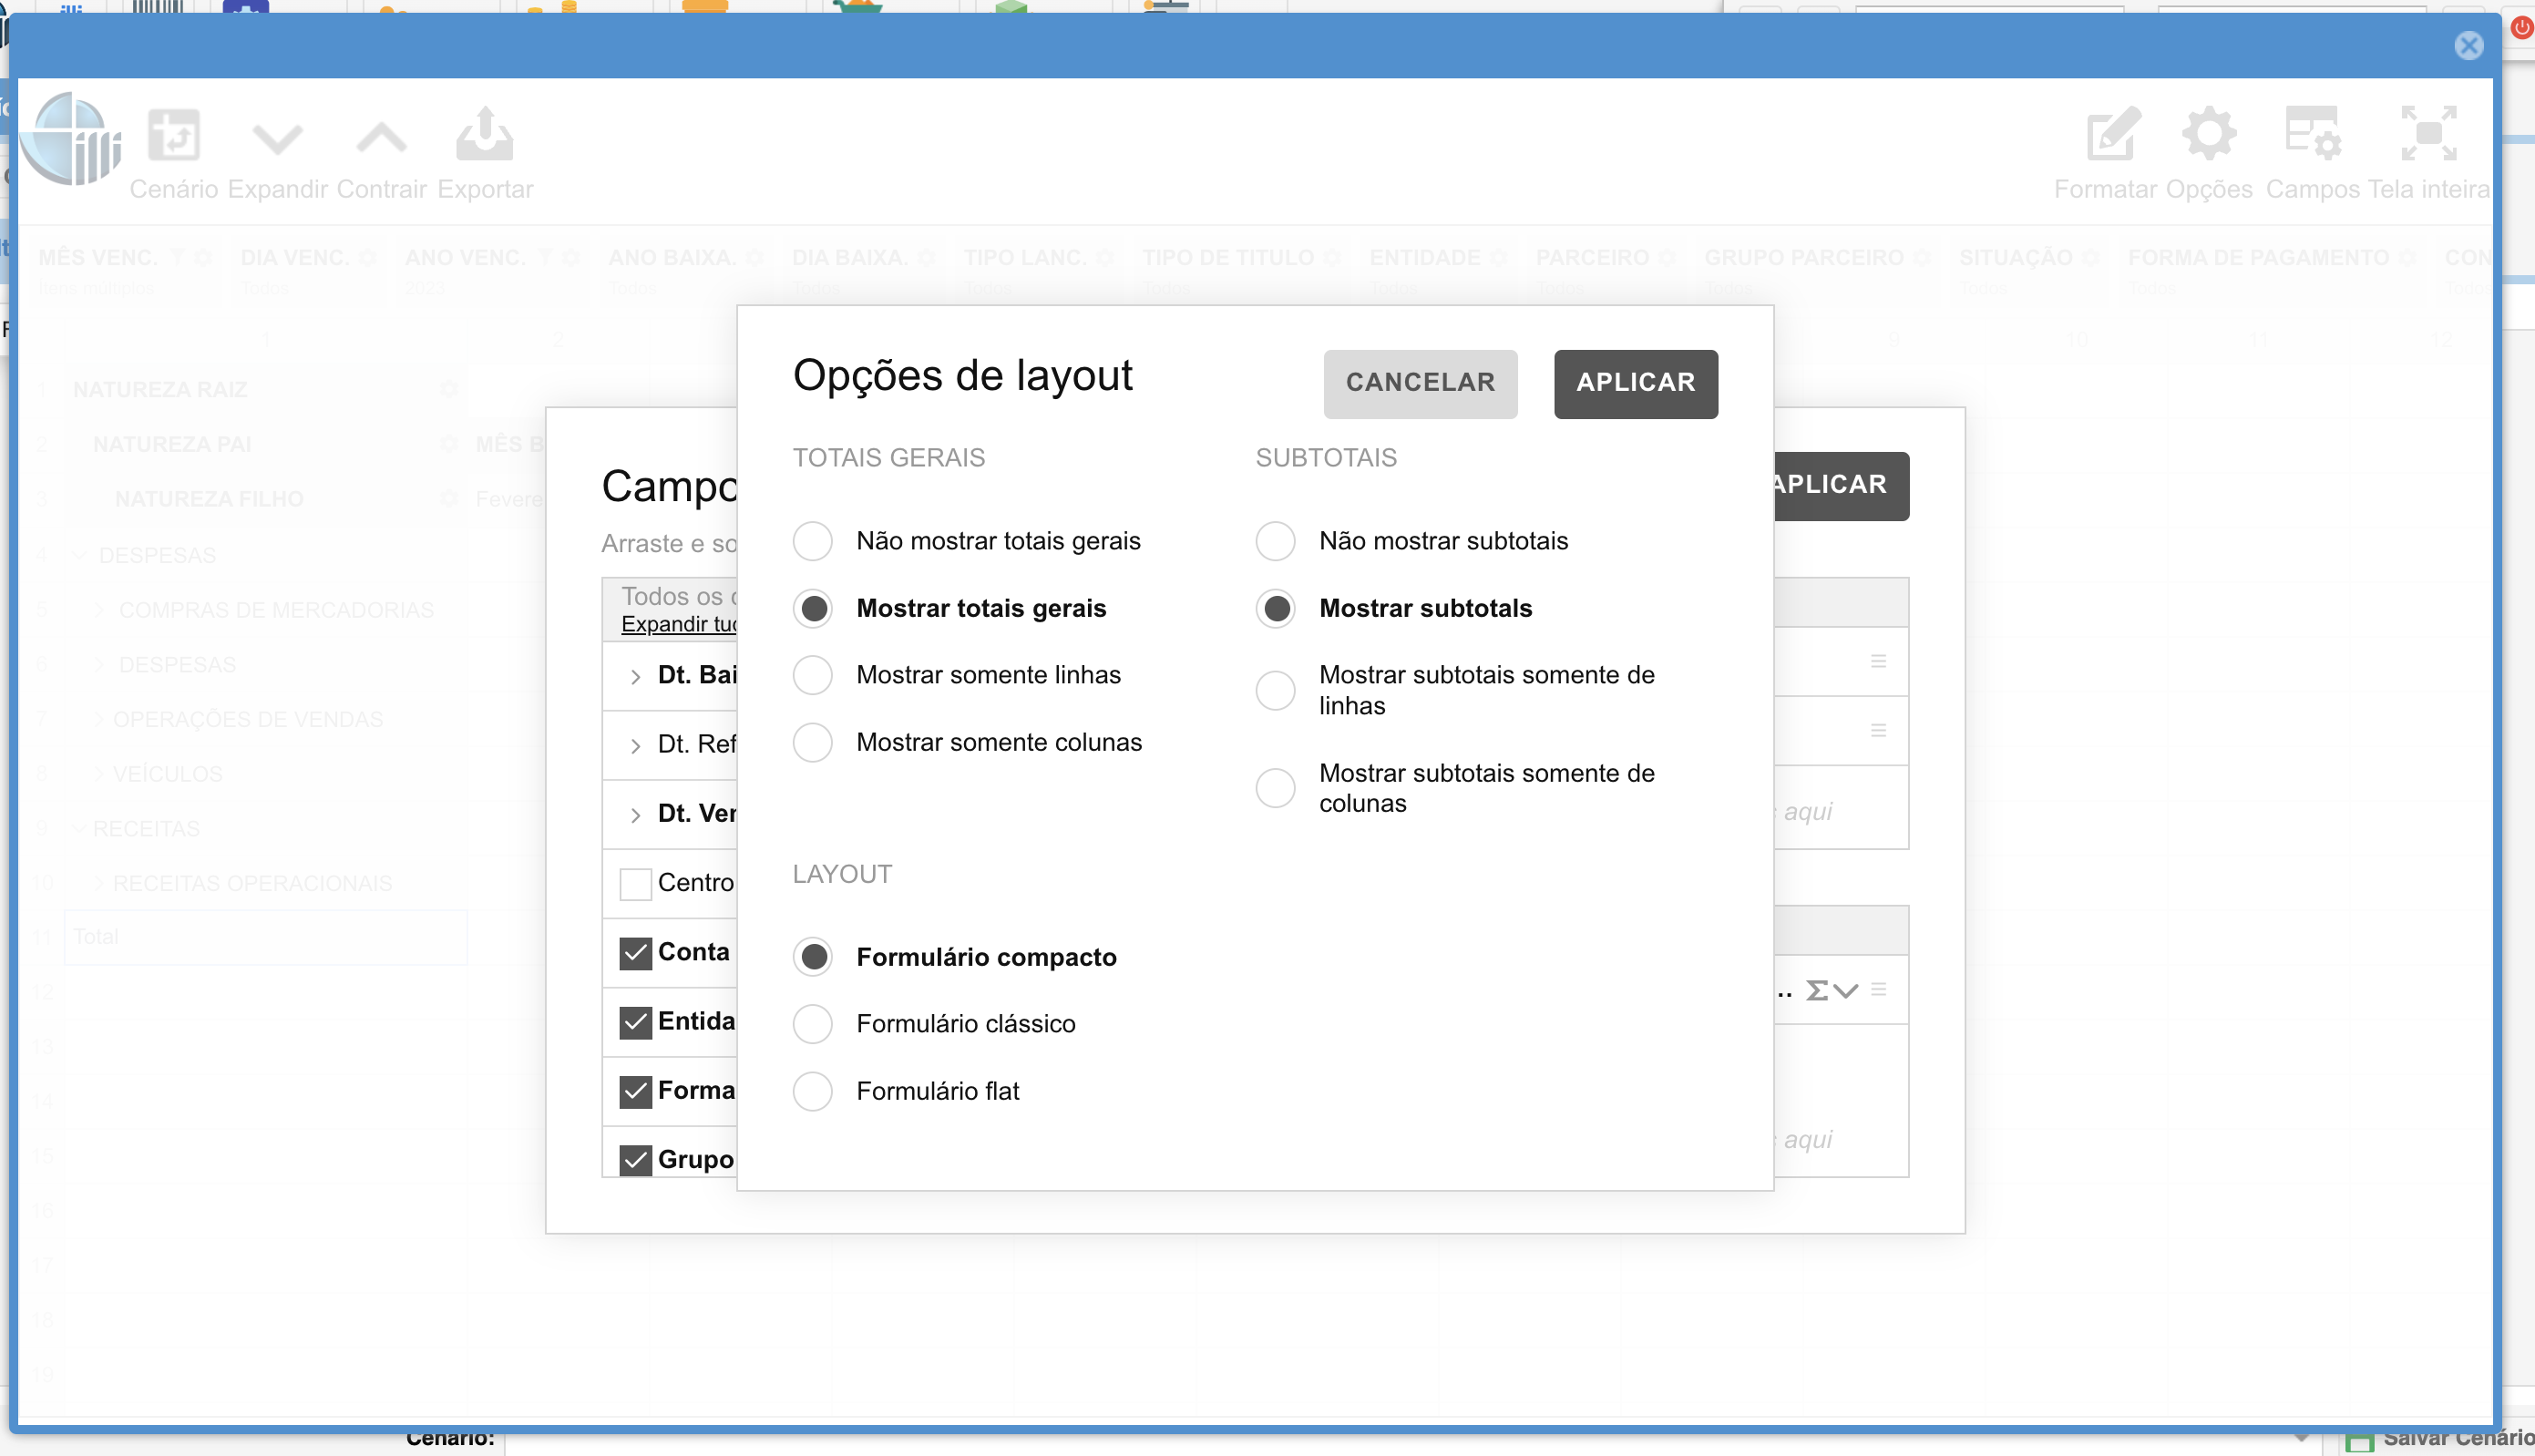The image size is (2535, 1456).
Task: Click the Expandir tudo link
Action: coord(678,625)
